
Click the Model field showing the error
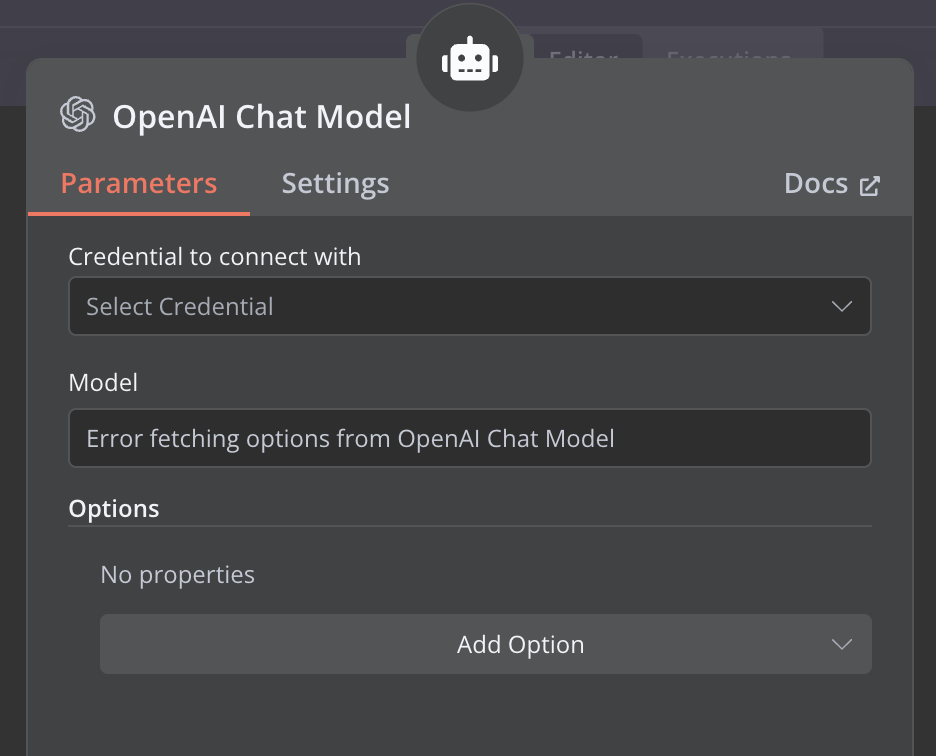pos(469,438)
